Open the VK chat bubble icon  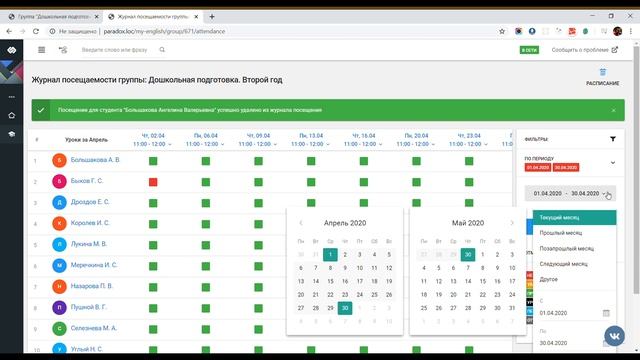point(614,336)
